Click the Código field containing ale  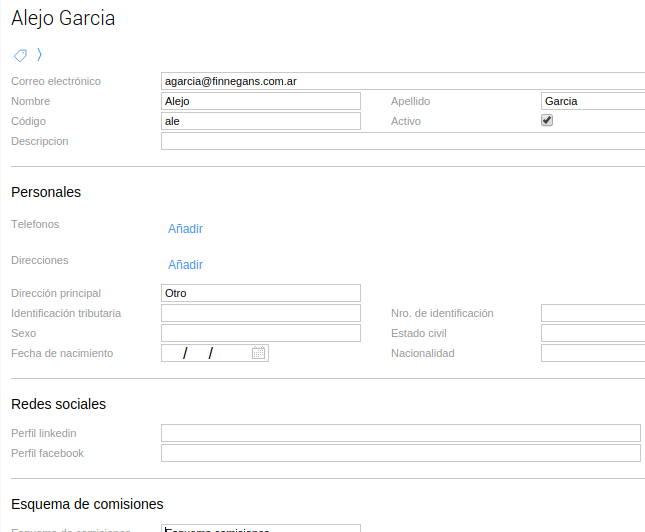click(x=261, y=121)
